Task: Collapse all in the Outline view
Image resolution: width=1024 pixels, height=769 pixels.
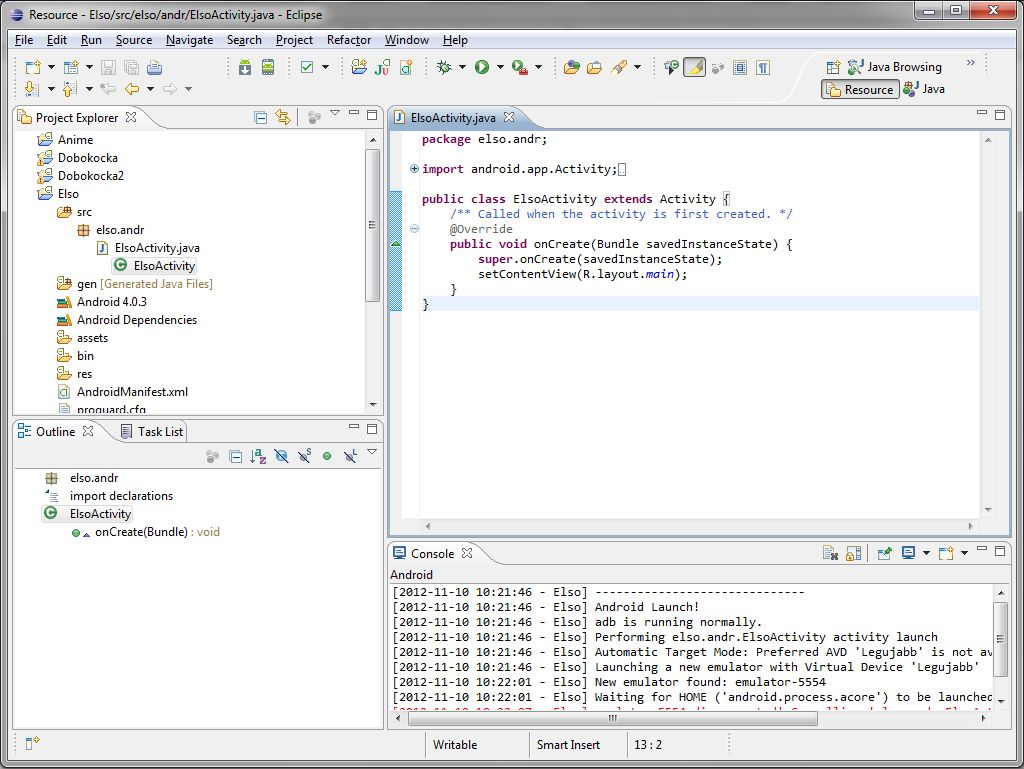Action: 236,457
